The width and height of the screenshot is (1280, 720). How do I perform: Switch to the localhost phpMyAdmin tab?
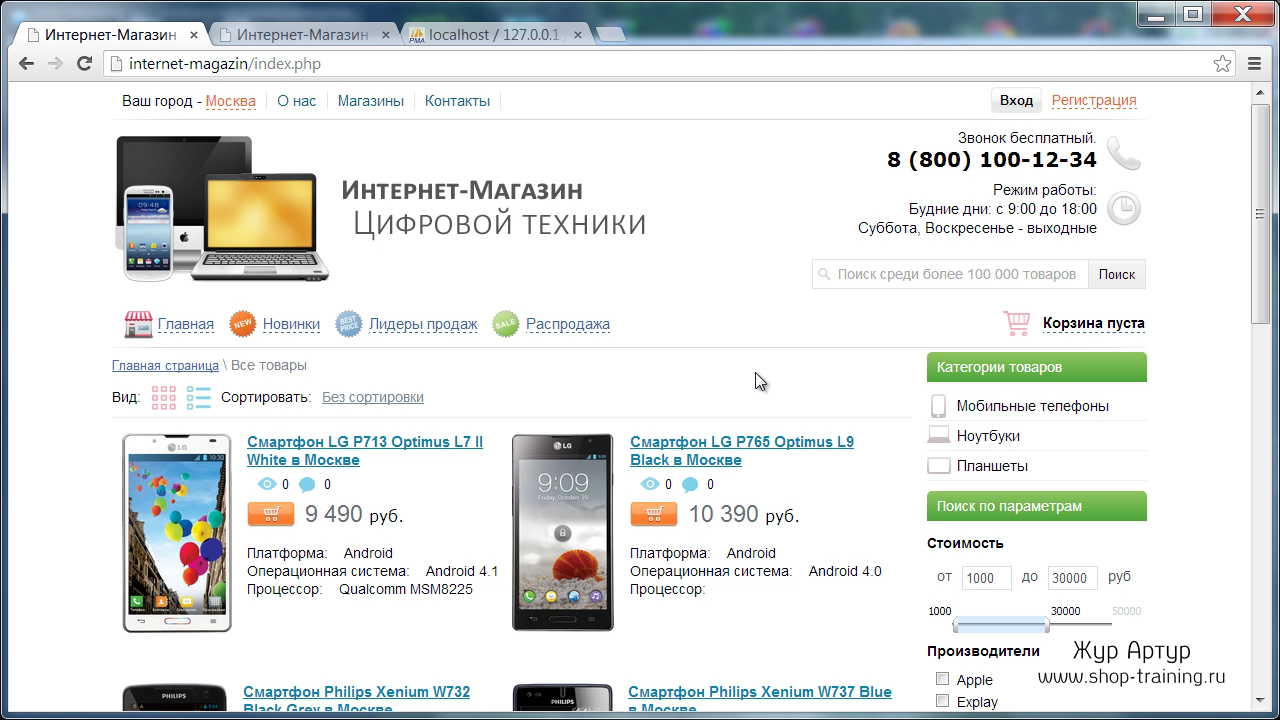tap(496, 34)
